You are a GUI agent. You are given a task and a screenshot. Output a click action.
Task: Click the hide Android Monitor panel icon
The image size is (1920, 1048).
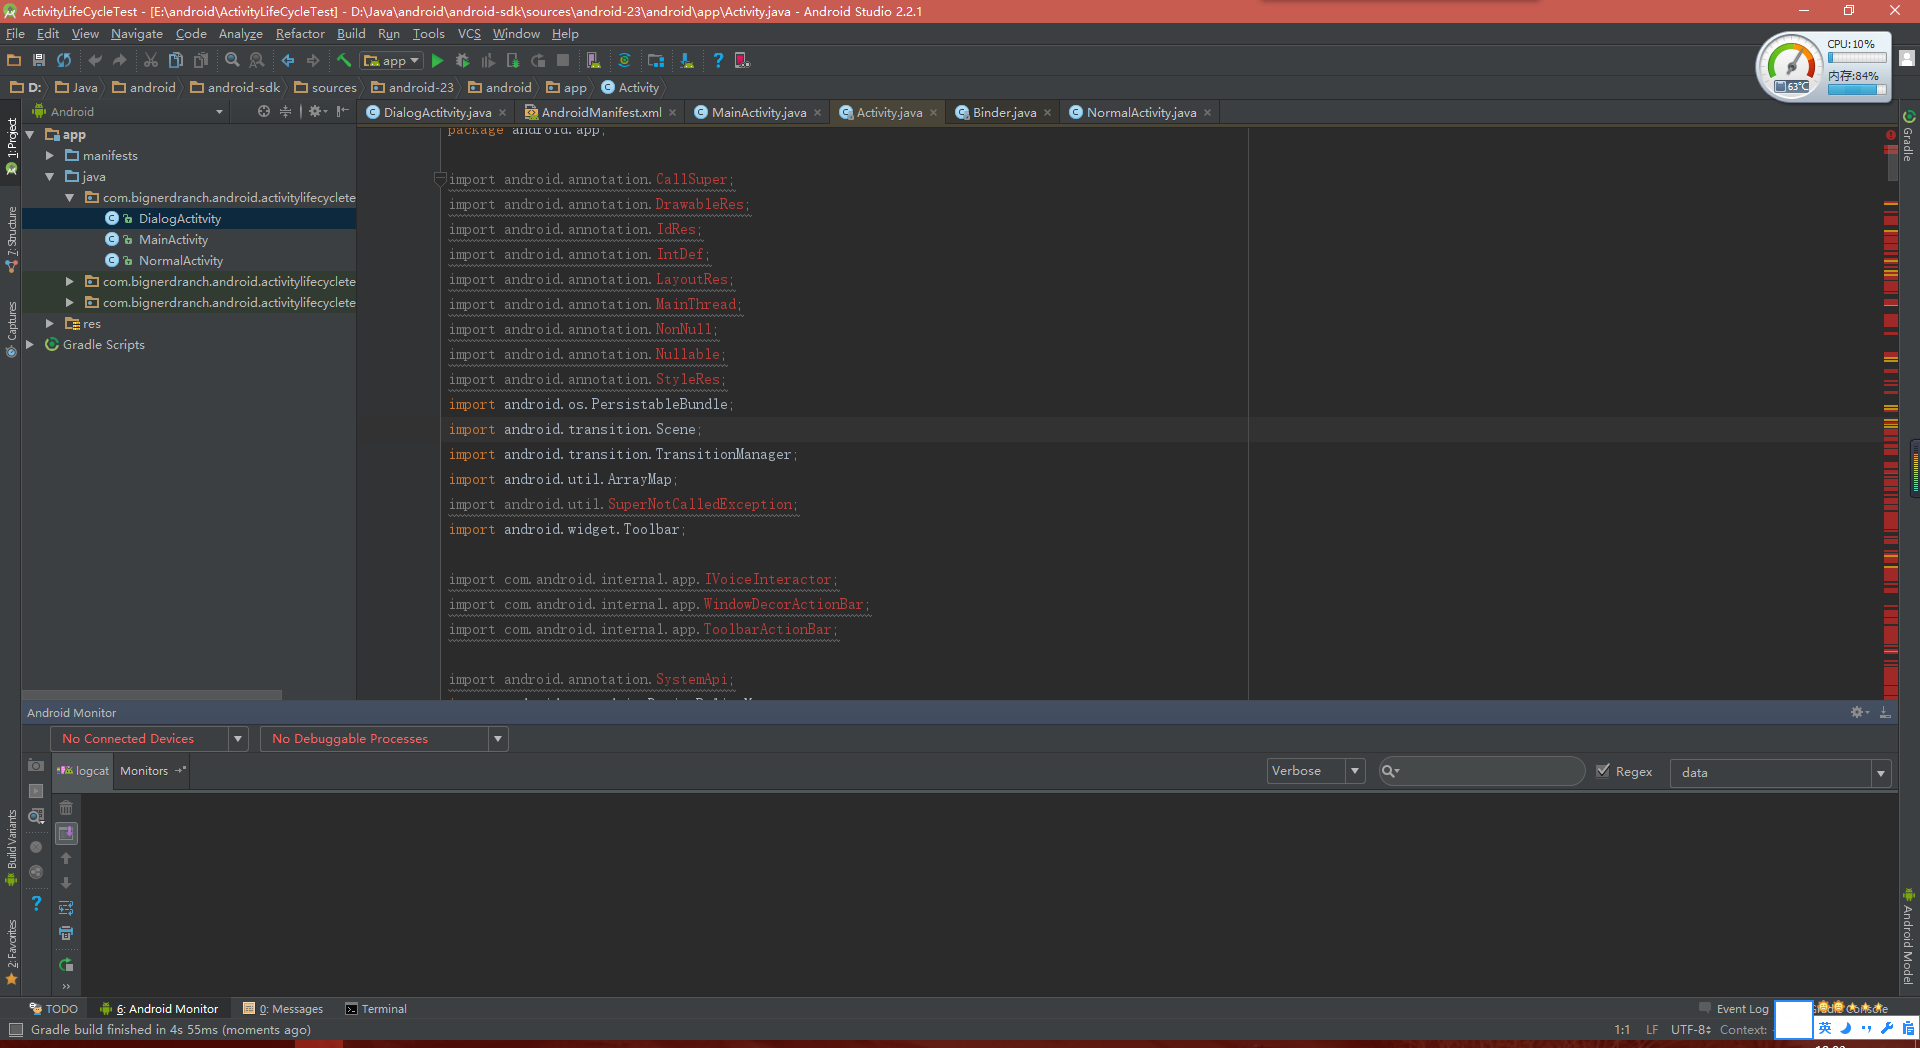tap(1885, 713)
